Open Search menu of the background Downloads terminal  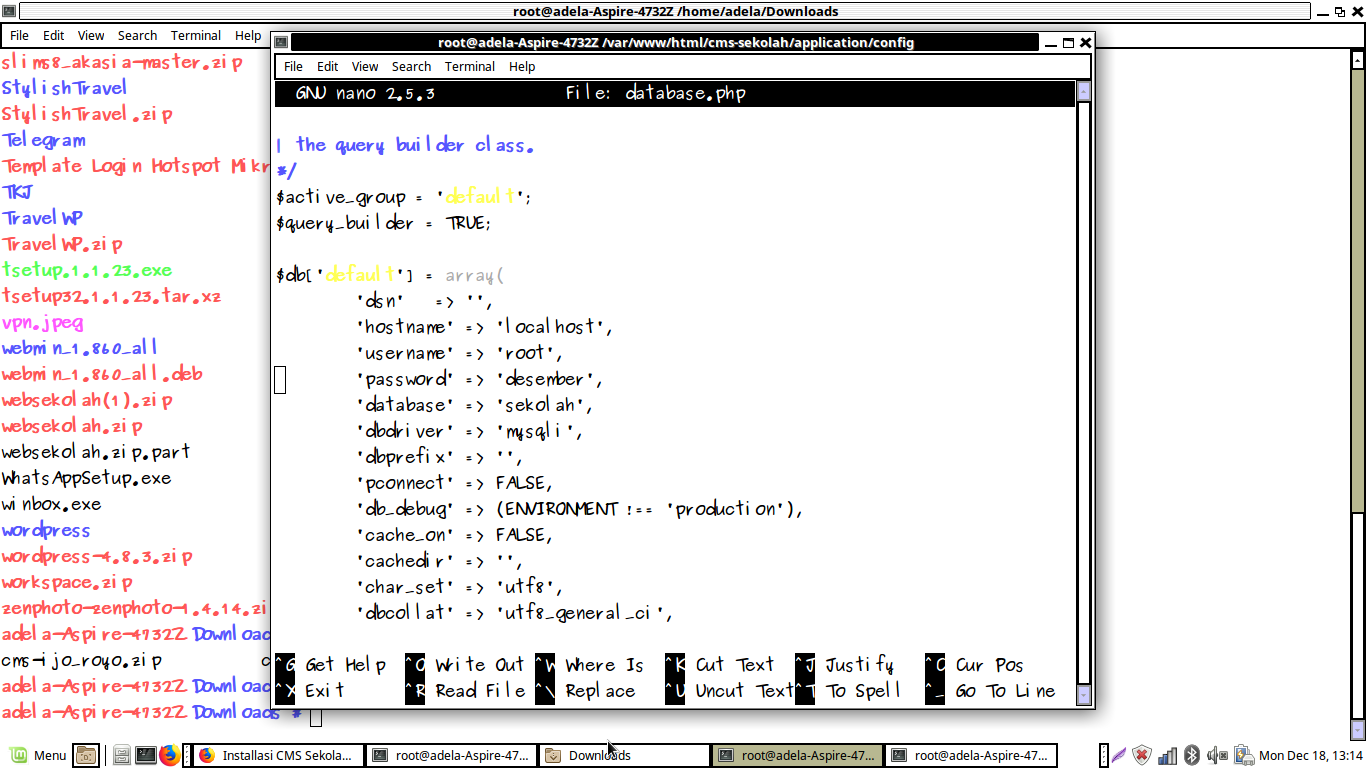tap(137, 35)
